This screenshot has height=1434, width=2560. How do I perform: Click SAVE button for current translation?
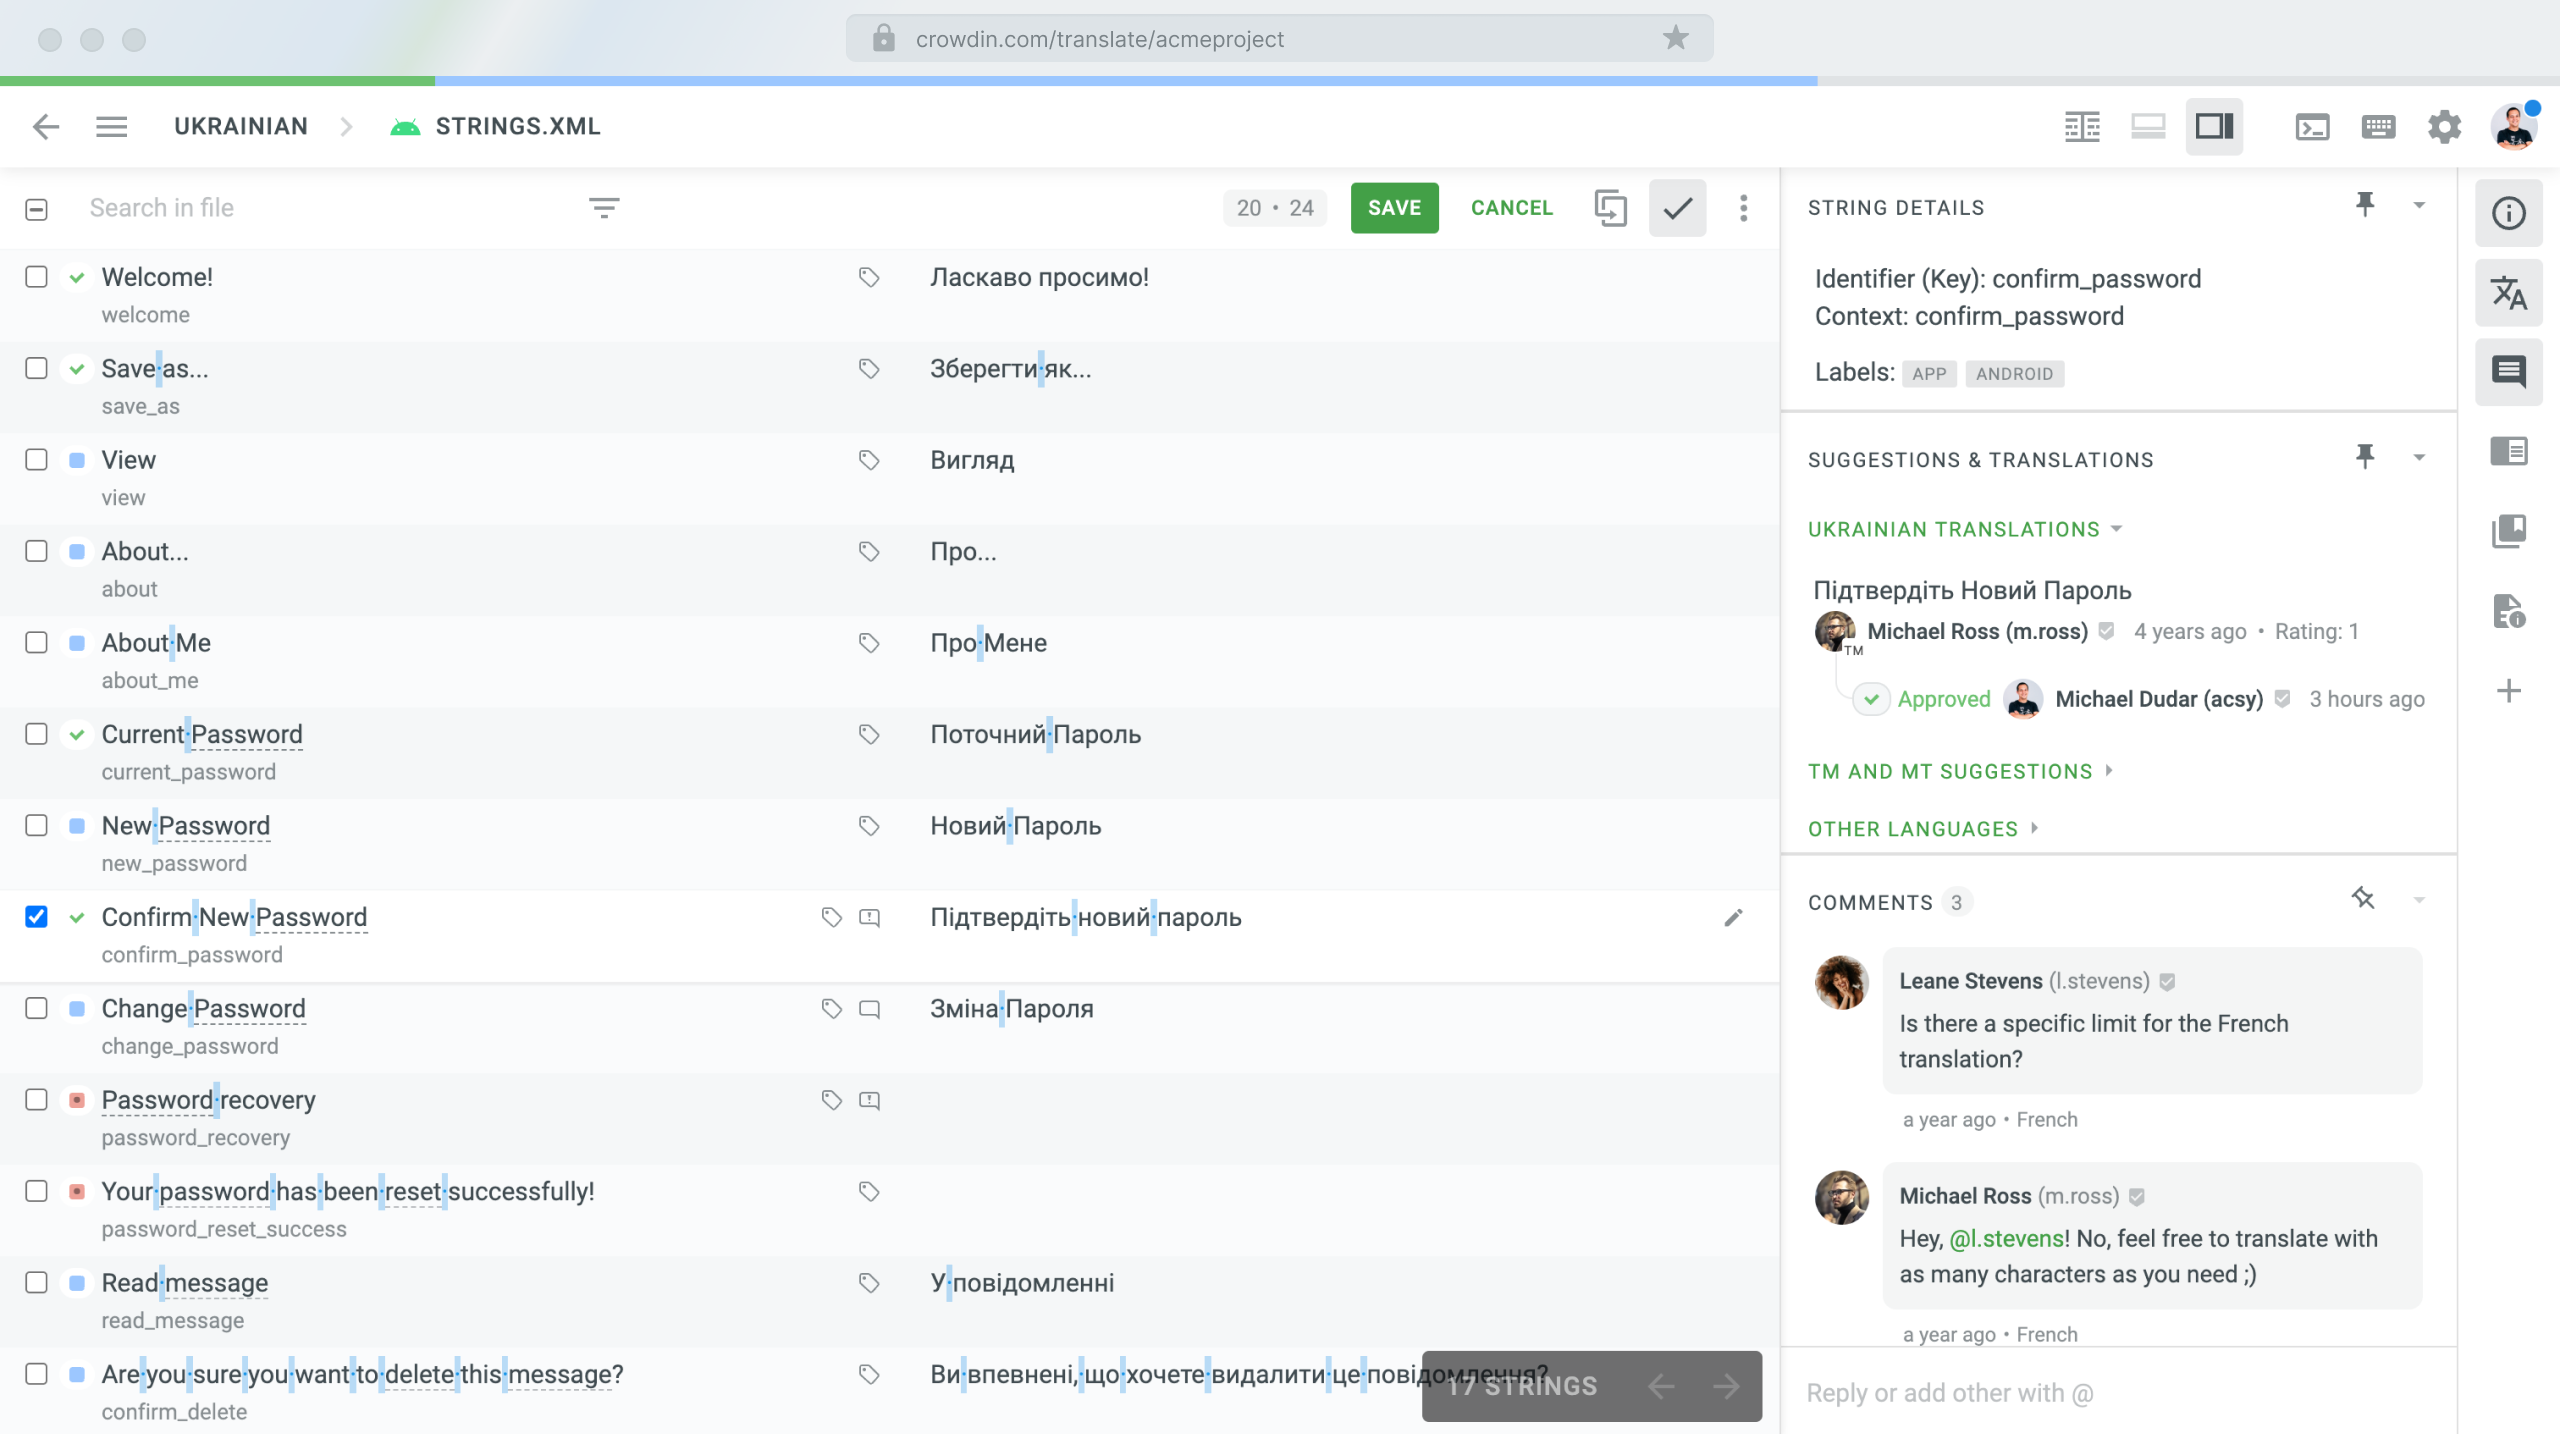(x=1394, y=206)
